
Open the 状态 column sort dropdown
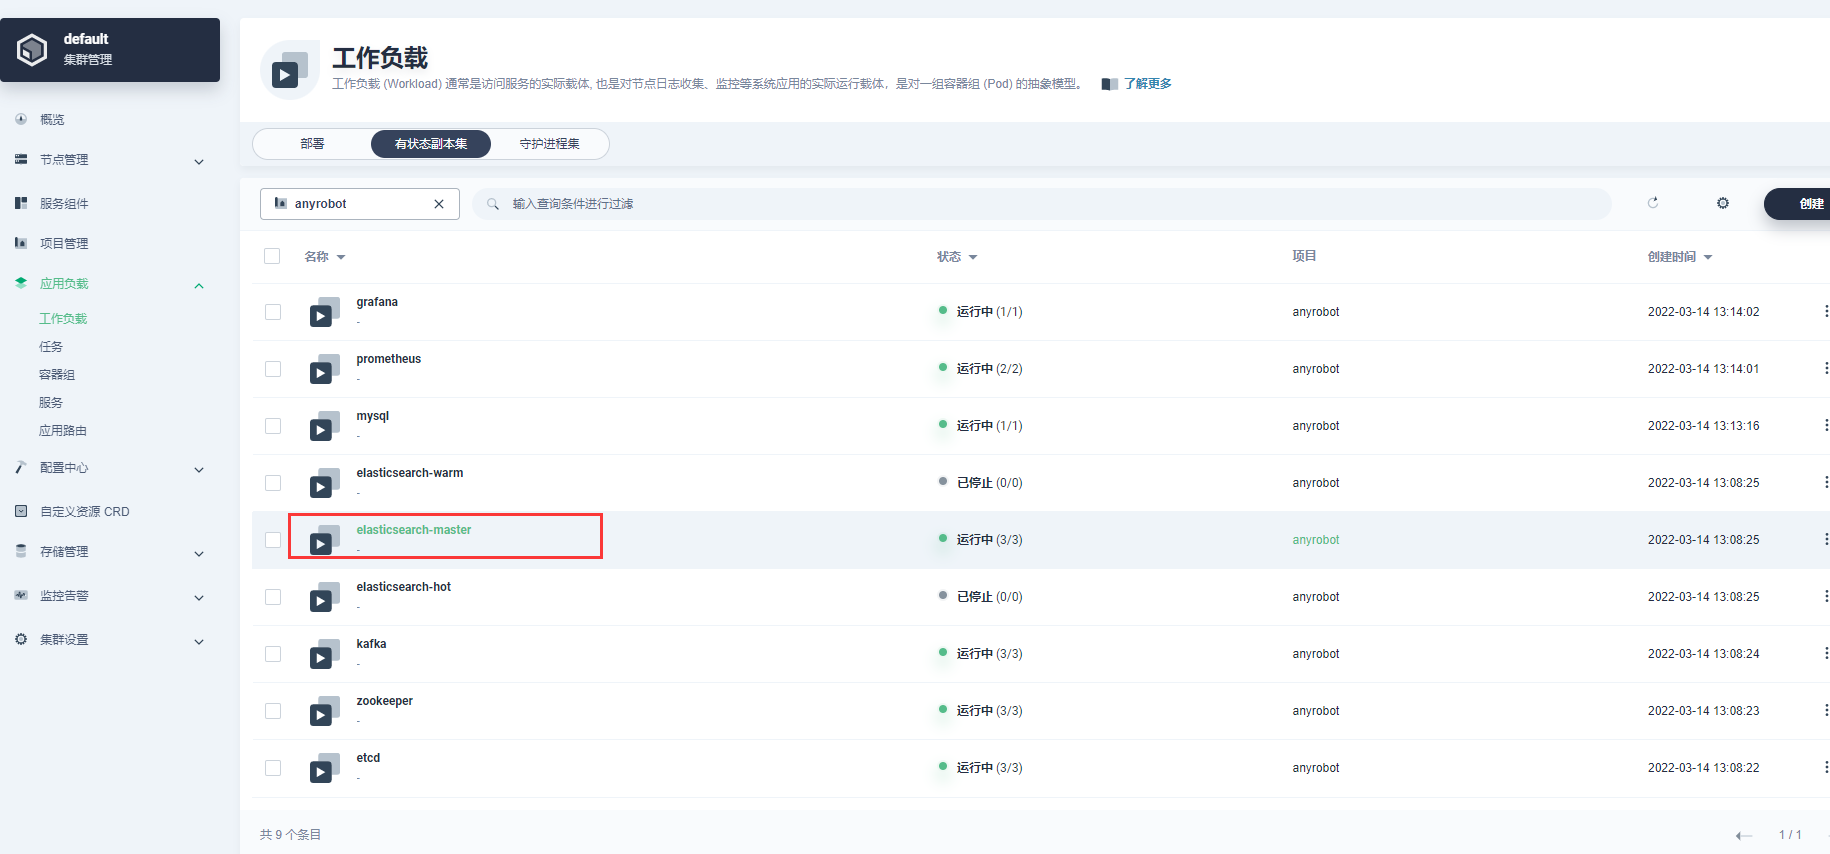(957, 257)
